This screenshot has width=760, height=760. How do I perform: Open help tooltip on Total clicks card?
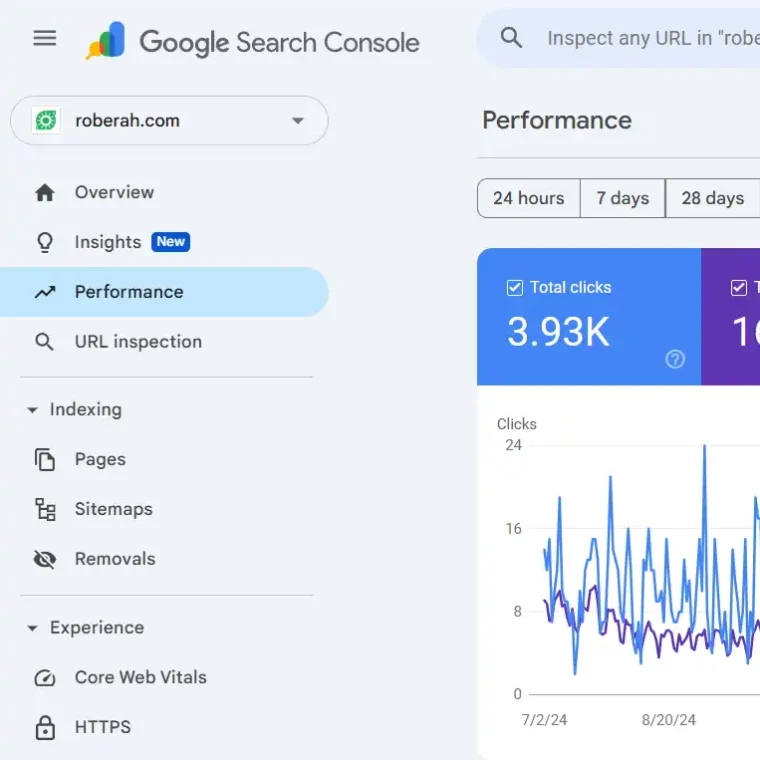675,359
